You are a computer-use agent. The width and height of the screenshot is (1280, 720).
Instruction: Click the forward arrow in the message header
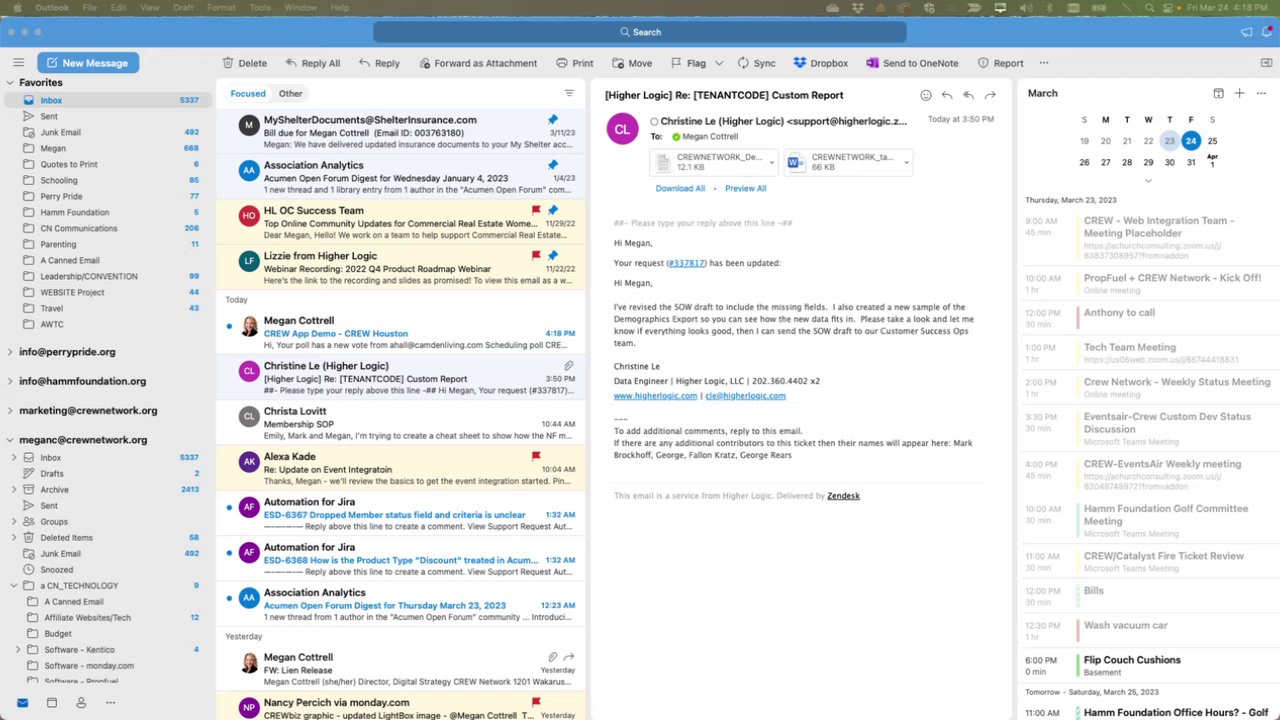(x=990, y=95)
